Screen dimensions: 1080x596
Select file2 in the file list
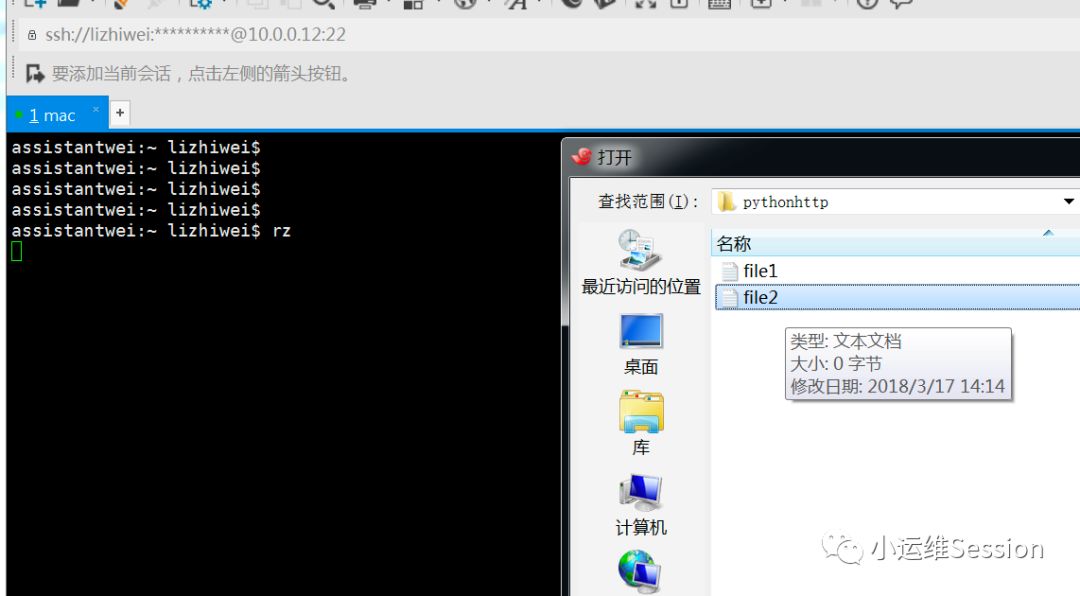(760, 297)
